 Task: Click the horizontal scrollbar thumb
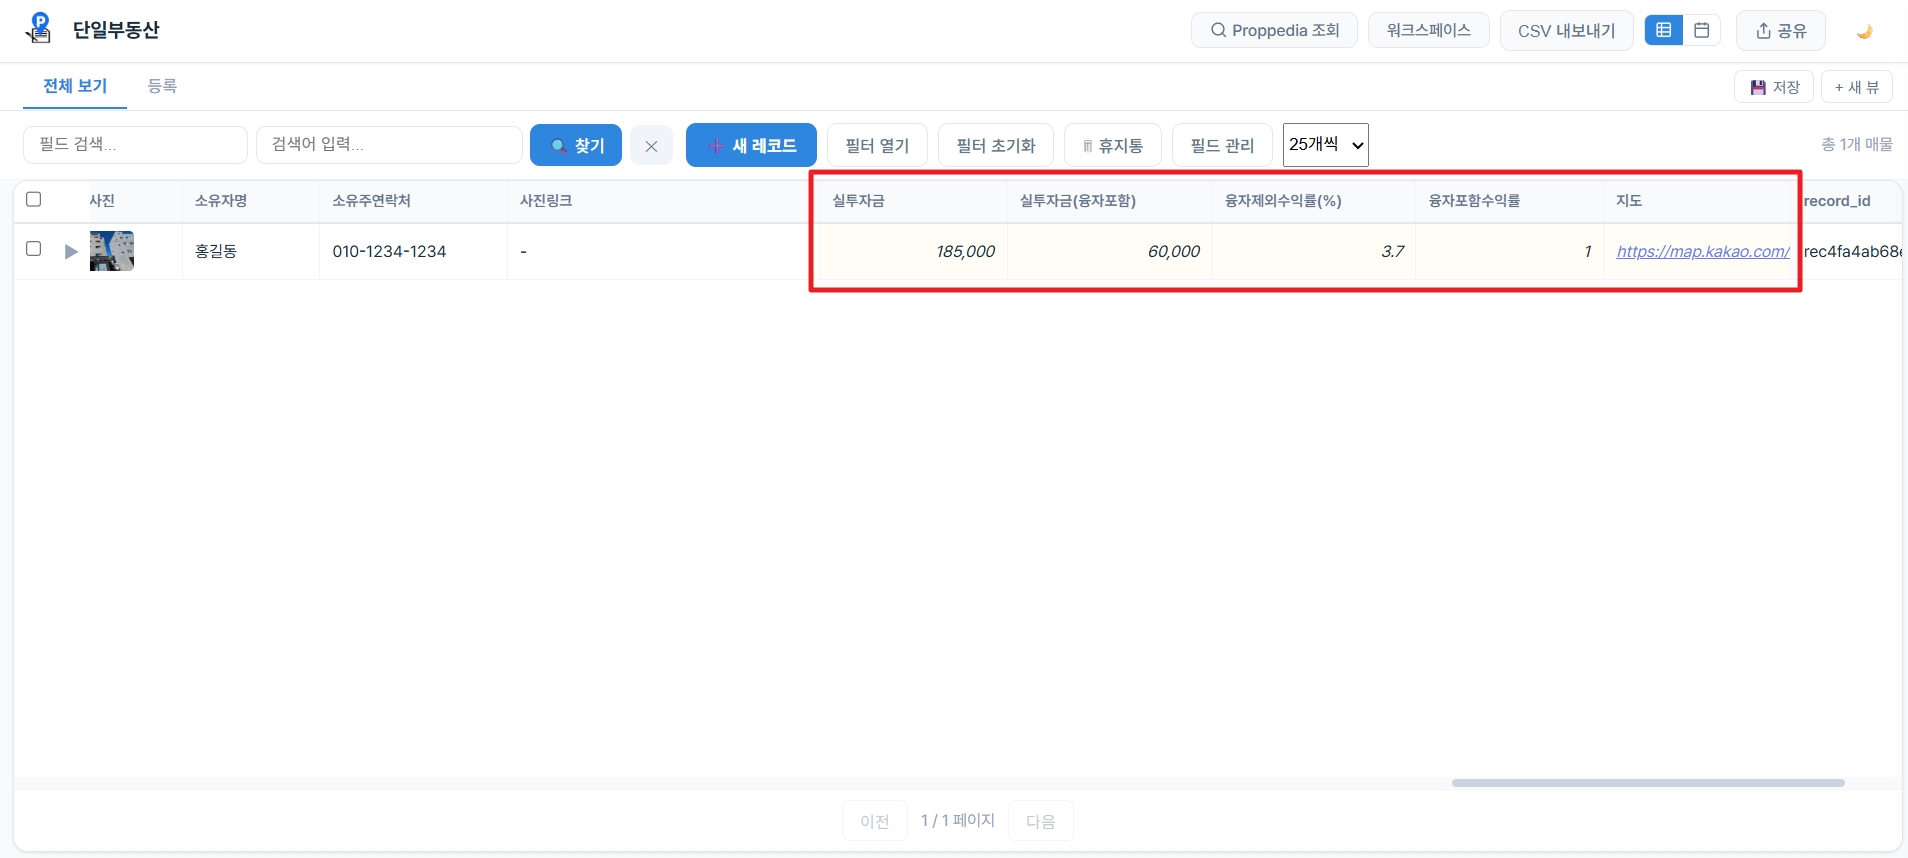coord(1648,783)
